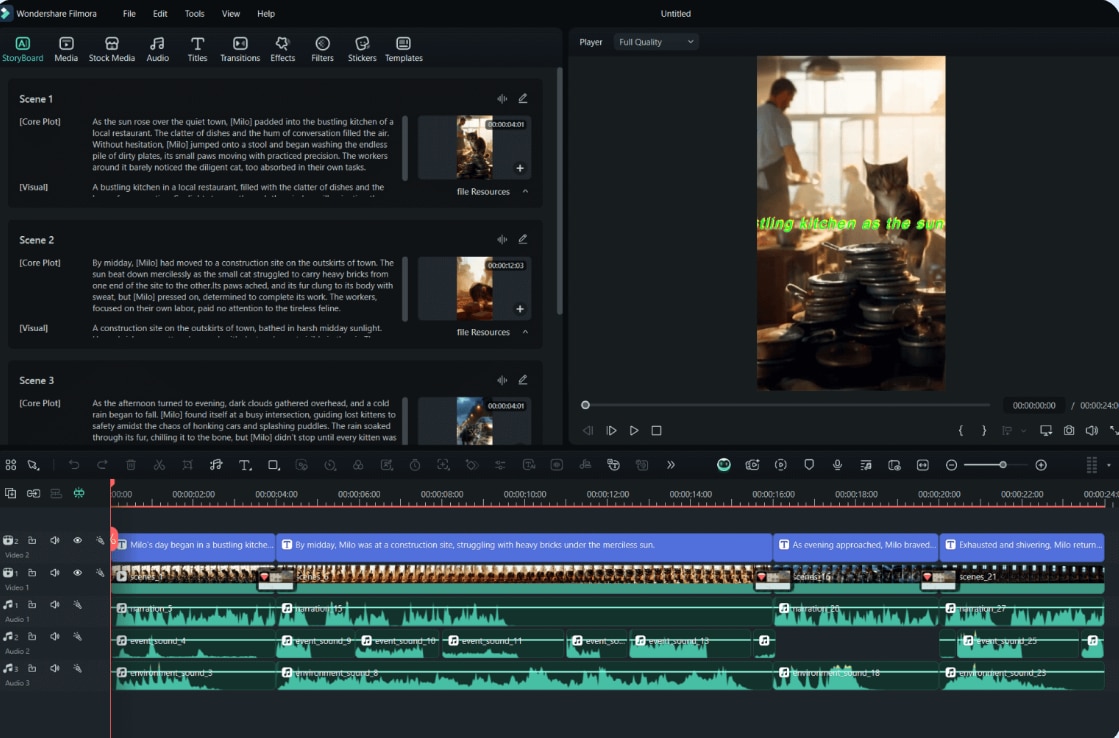This screenshot has width=1119, height=738.
Task: Click the delete trash icon
Action: click(131, 465)
